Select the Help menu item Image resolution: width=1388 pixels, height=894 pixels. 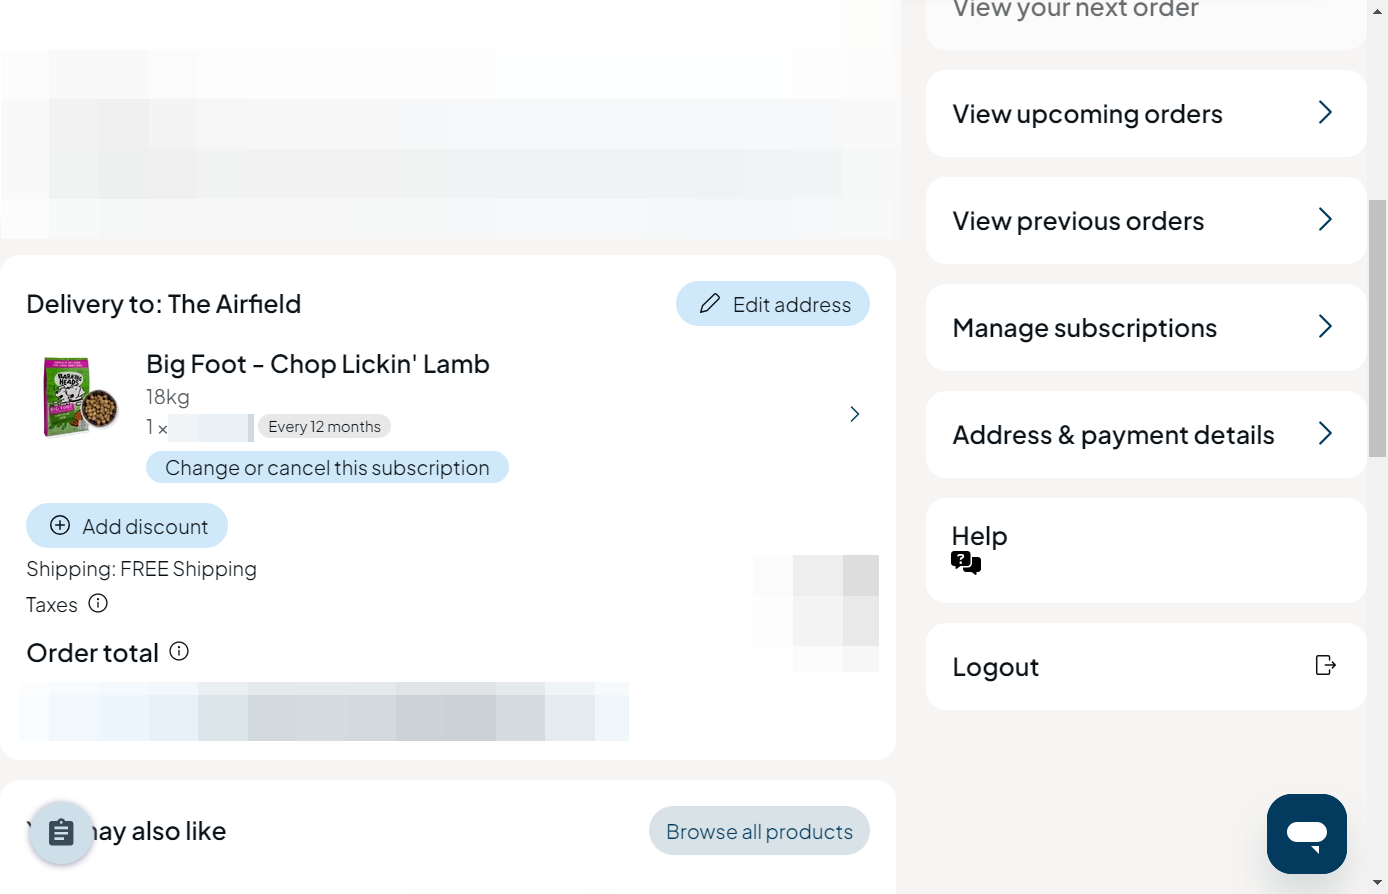click(x=1146, y=550)
